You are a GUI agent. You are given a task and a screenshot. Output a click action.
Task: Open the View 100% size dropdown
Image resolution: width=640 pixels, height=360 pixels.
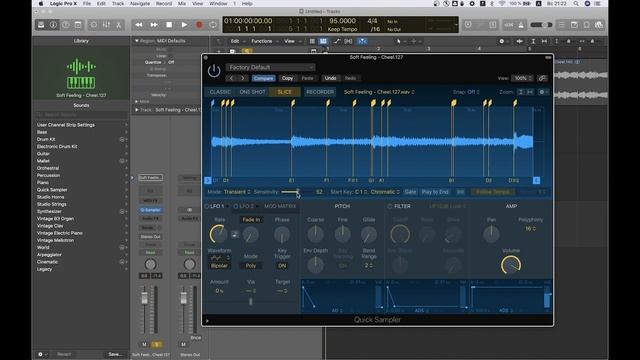click(x=522, y=78)
